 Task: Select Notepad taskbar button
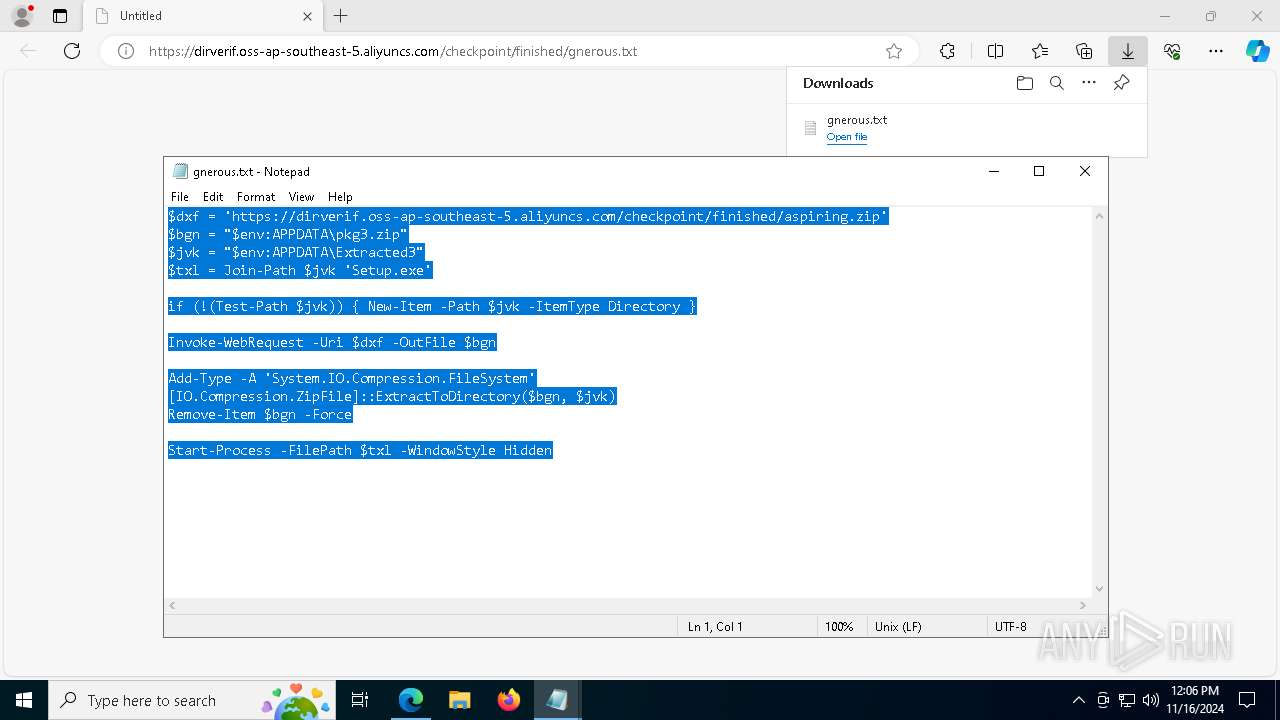pyautogui.click(x=557, y=700)
